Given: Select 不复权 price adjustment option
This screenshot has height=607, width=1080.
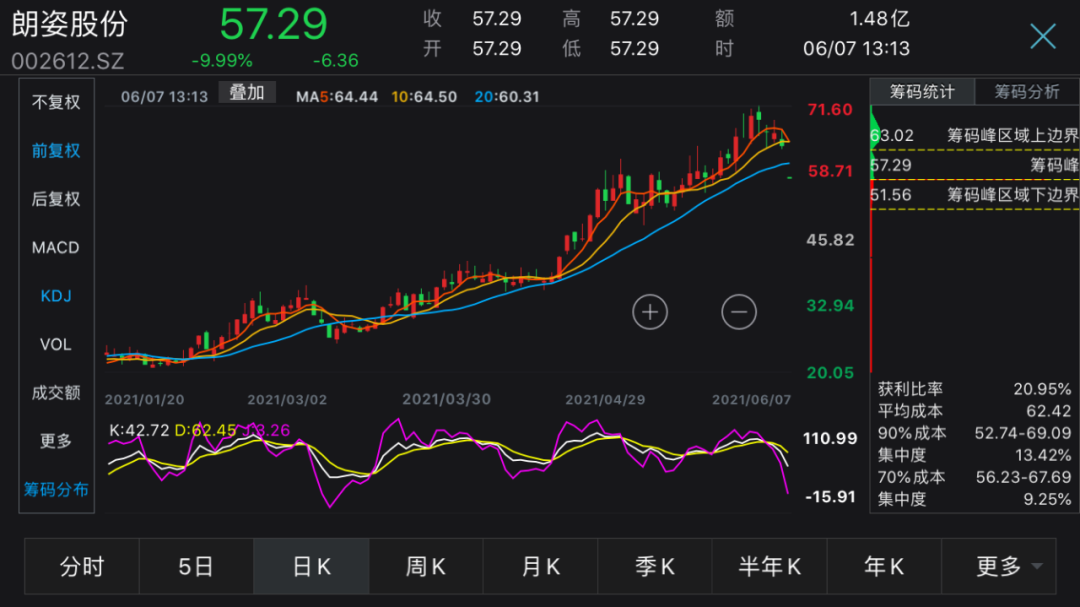Looking at the screenshot, I should click(56, 103).
